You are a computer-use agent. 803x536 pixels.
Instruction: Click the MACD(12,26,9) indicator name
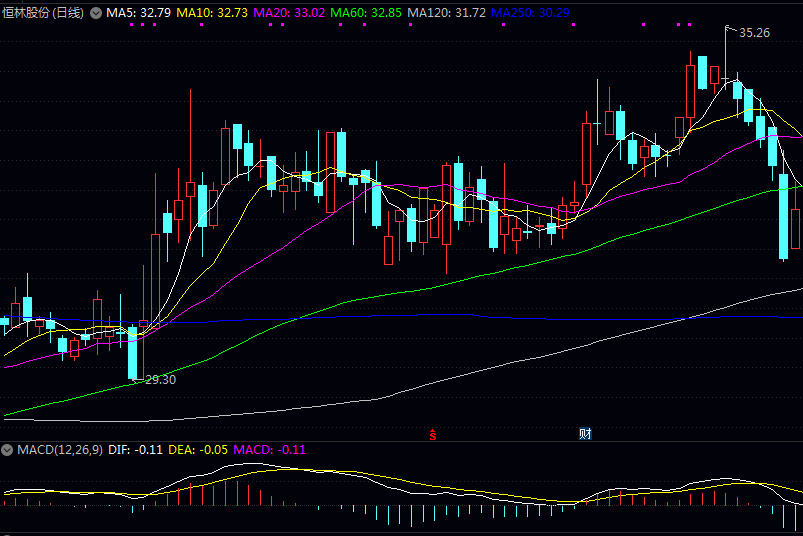(60, 450)
